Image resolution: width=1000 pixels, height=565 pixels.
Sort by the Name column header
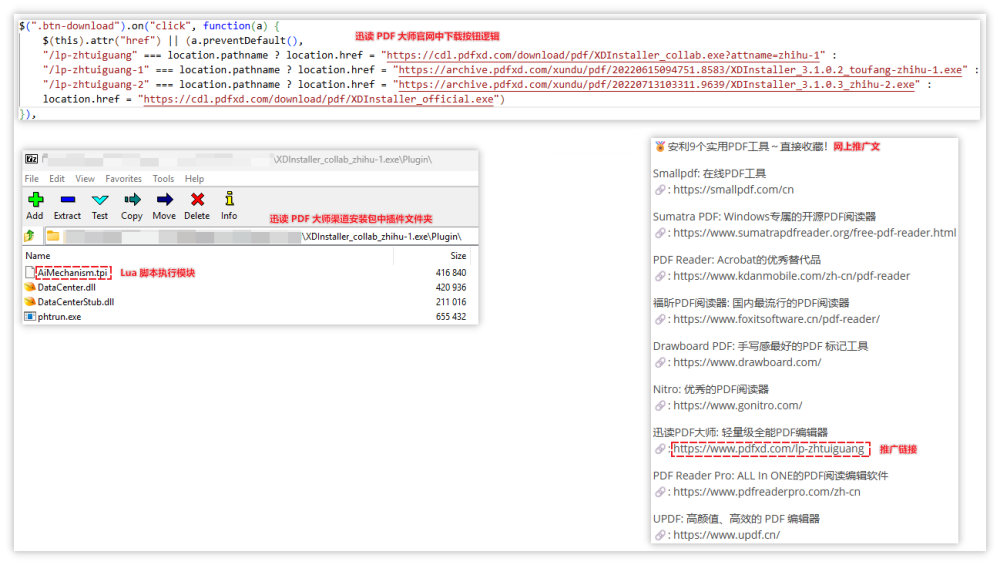(x=38, y=256)
